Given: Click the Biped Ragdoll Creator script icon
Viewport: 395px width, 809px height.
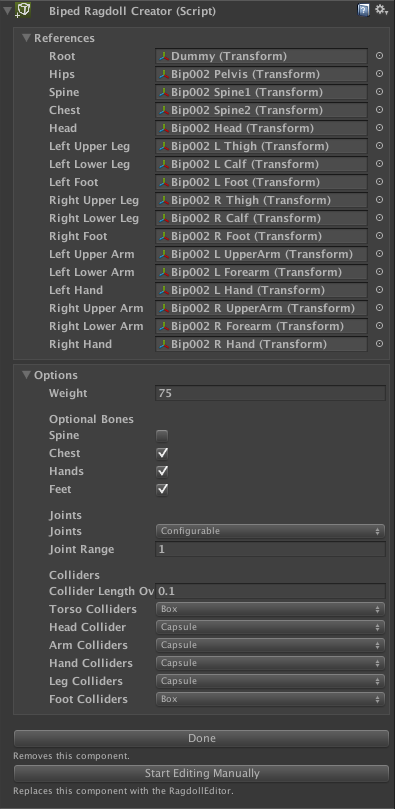Looking at the screenshot, I should pyautogui.click(x=23, y=10).
